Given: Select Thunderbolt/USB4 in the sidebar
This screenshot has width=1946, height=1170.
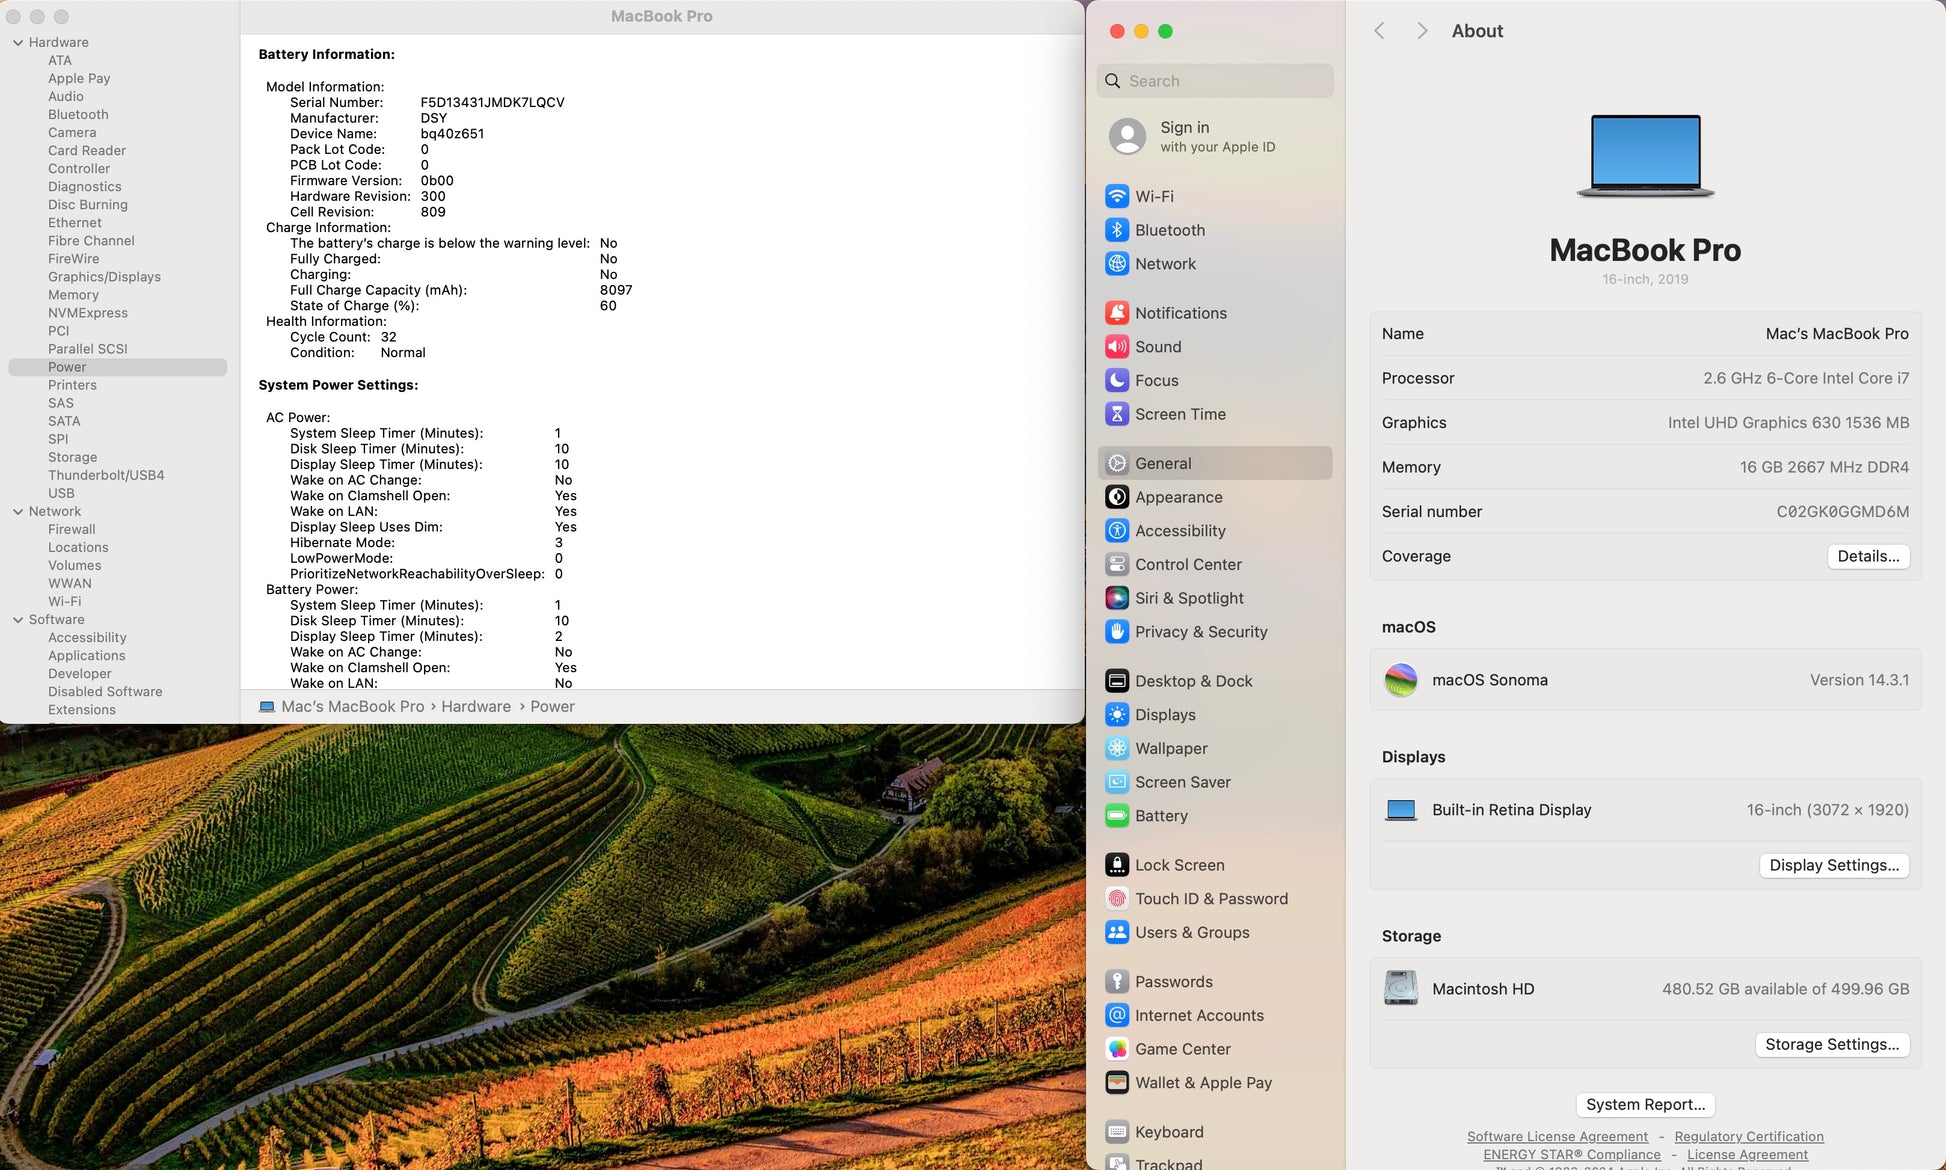Looking at the screenshot, I should click(x=106, y=475).
